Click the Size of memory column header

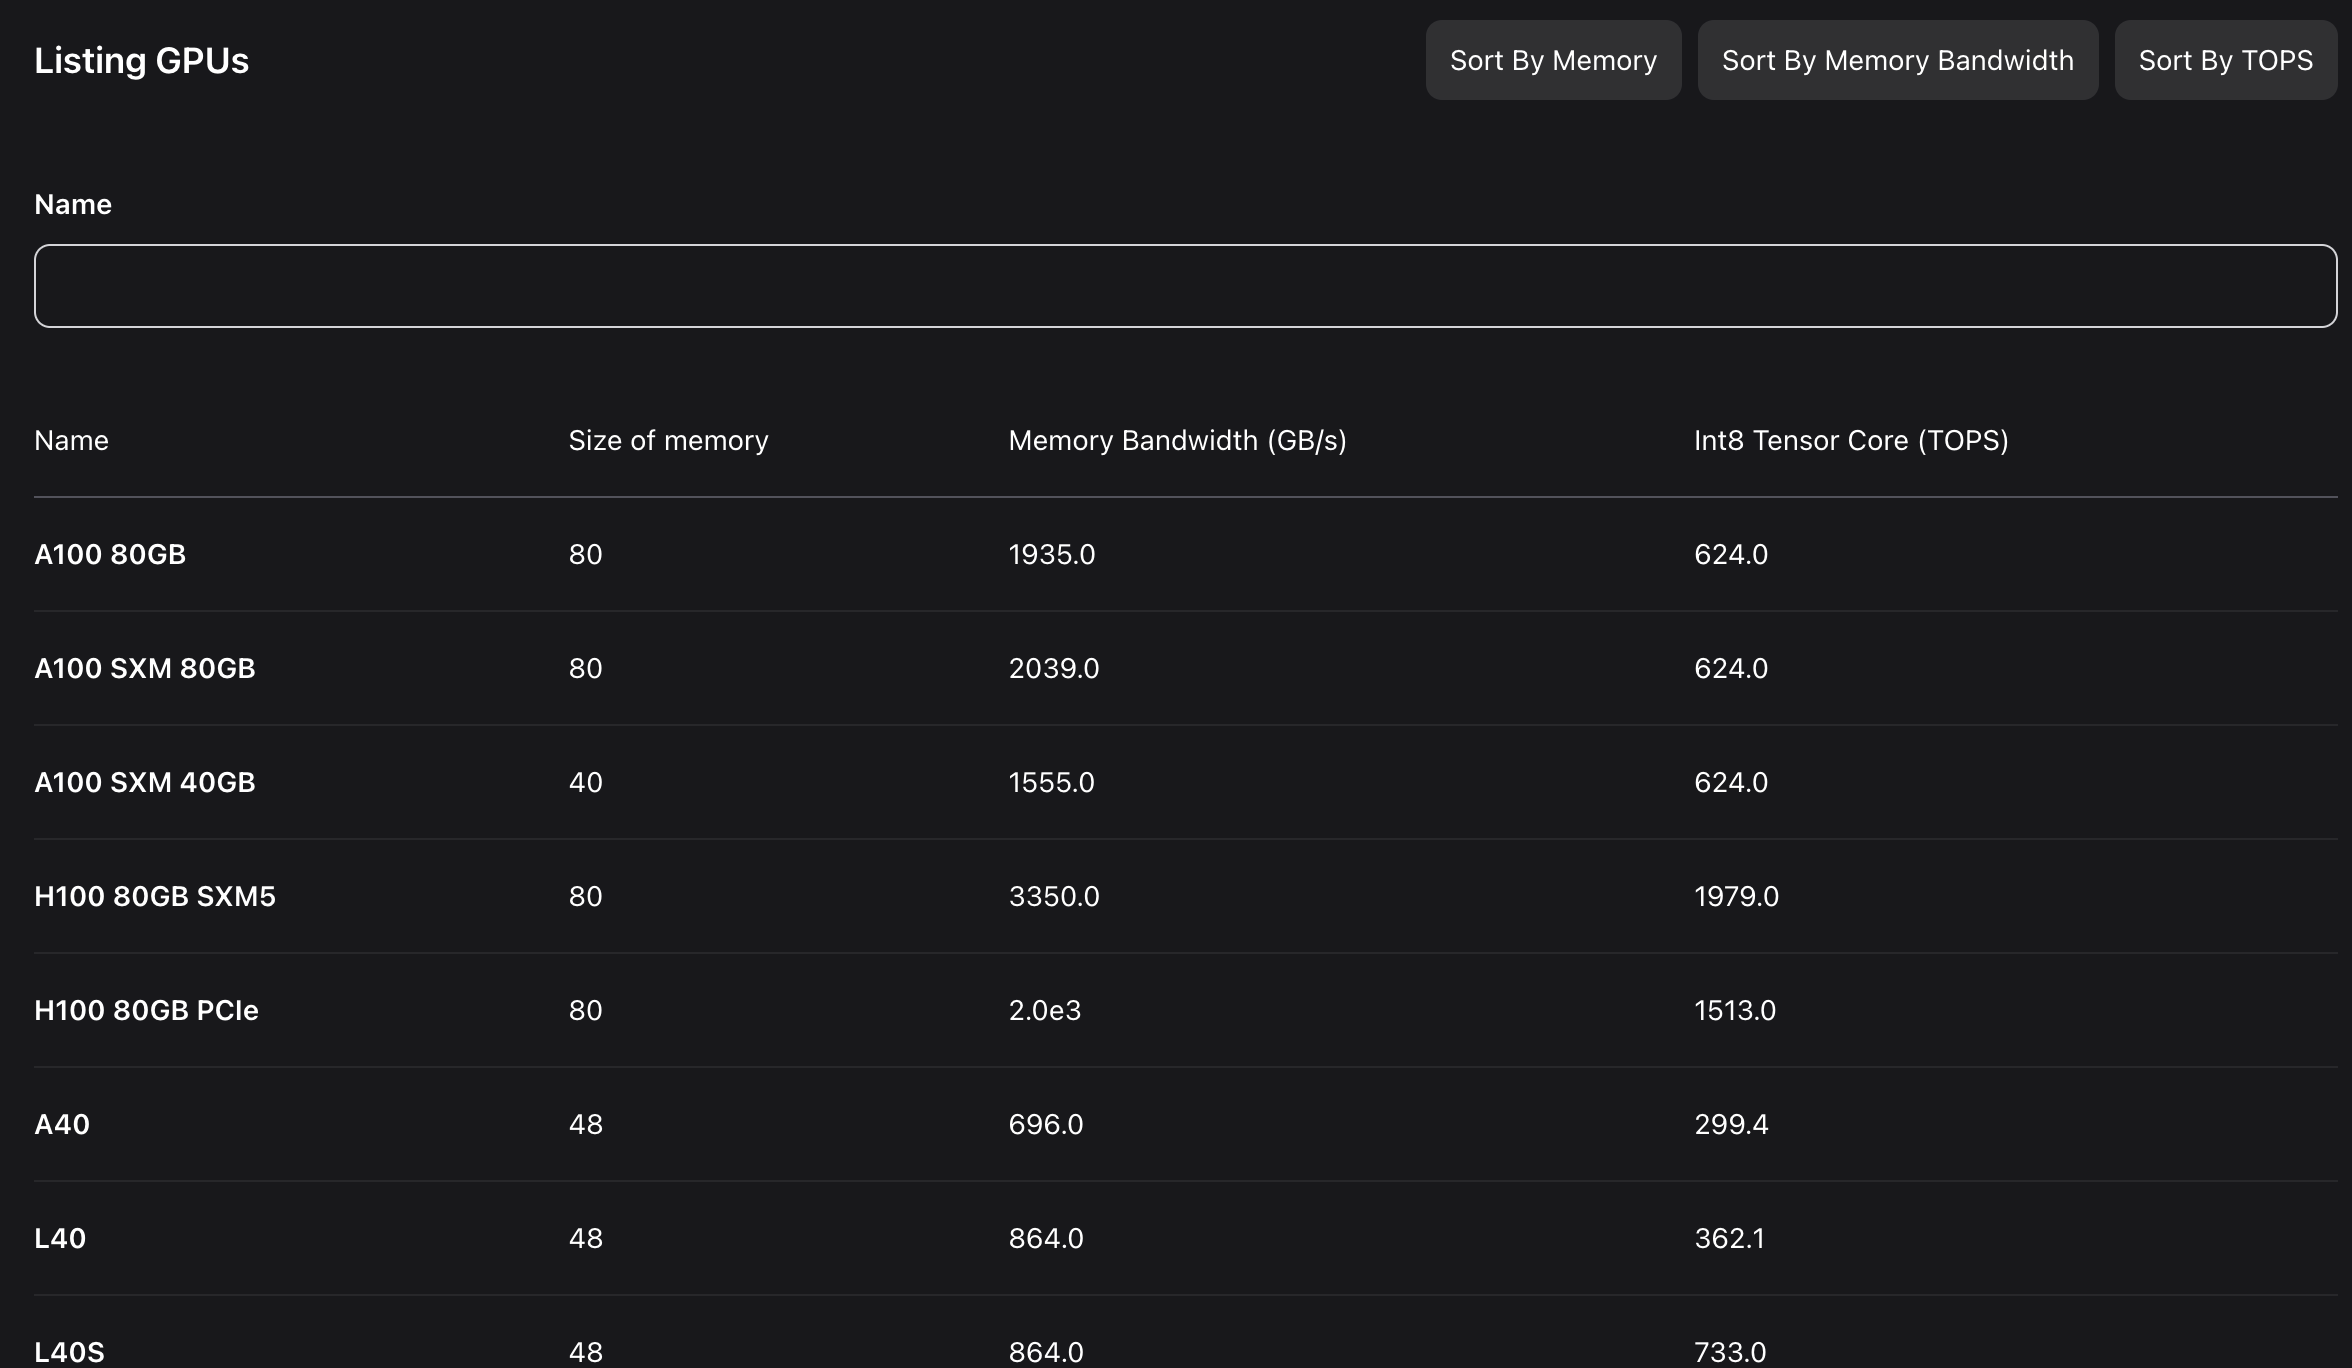668,441
